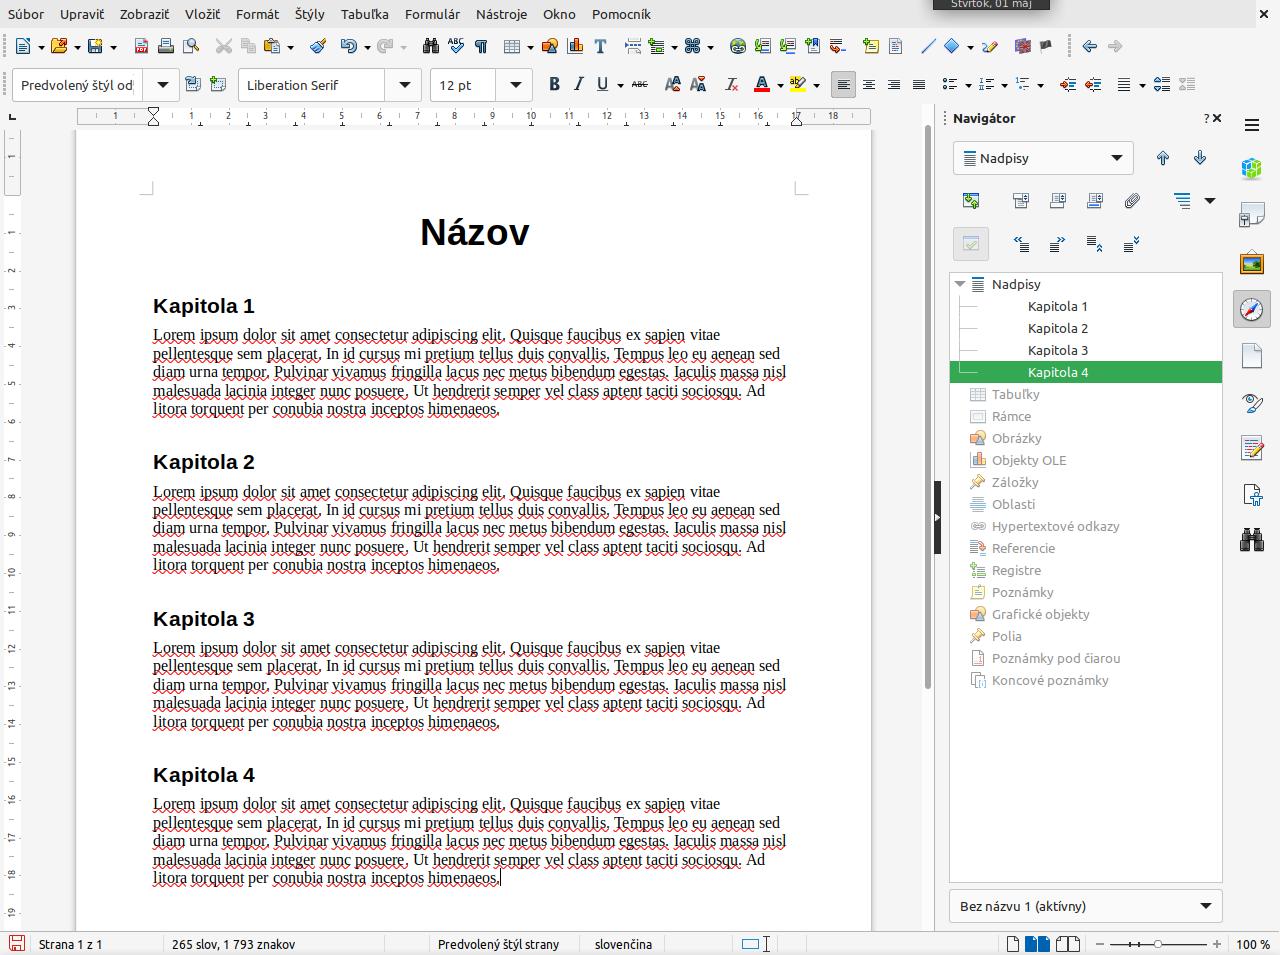Viewport: 1280px width, 955px height.
Task: Click the Print icon in toolbar
Action: tap(166, 46)
